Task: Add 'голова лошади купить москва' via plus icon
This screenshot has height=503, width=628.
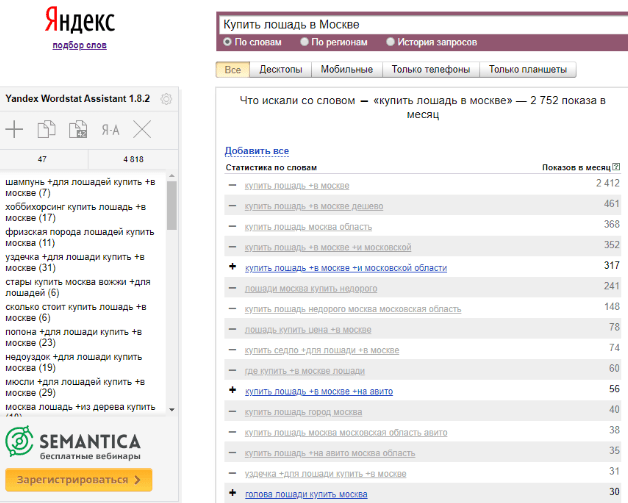Action: [232, 493]
